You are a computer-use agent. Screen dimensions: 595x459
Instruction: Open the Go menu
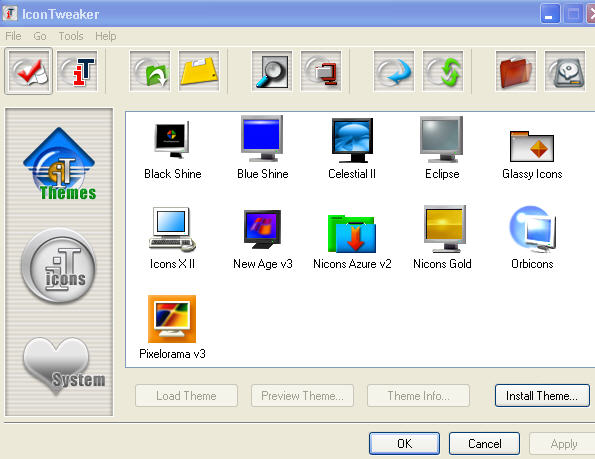click(x=40, y=36)
